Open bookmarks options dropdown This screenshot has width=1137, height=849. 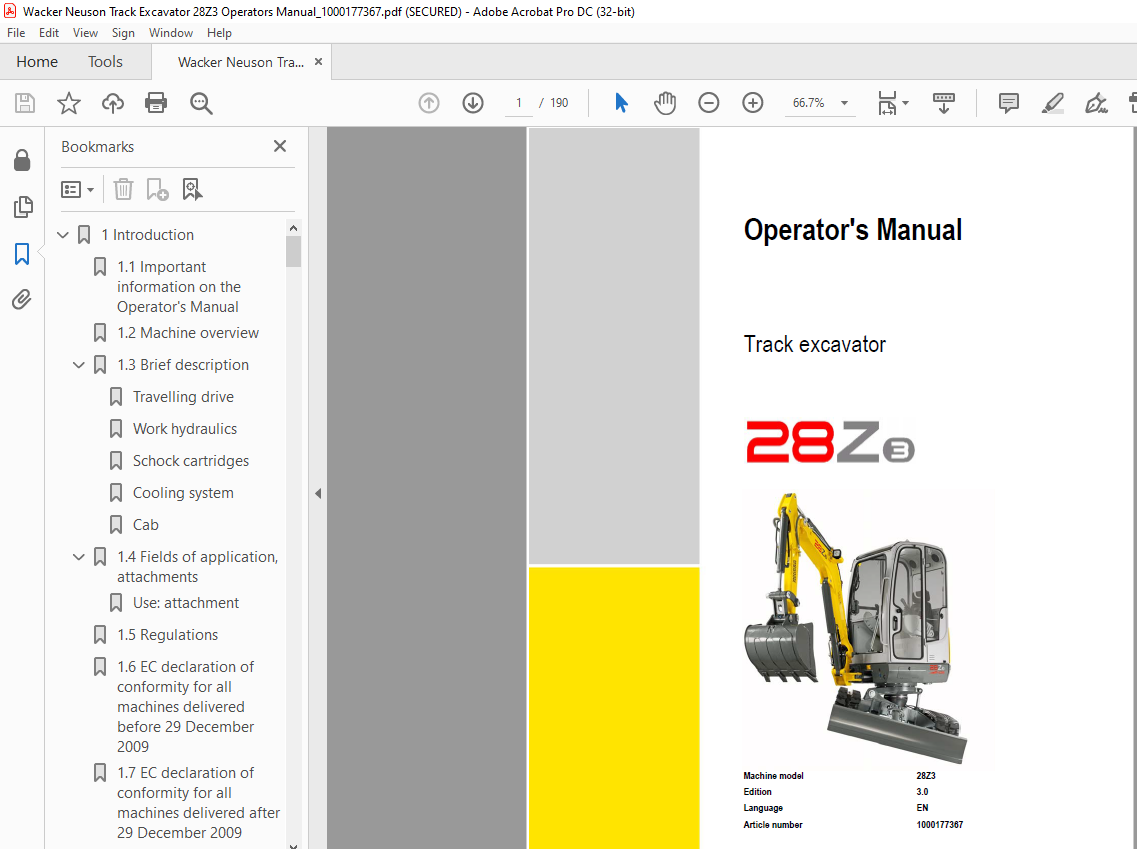(78, 190)
